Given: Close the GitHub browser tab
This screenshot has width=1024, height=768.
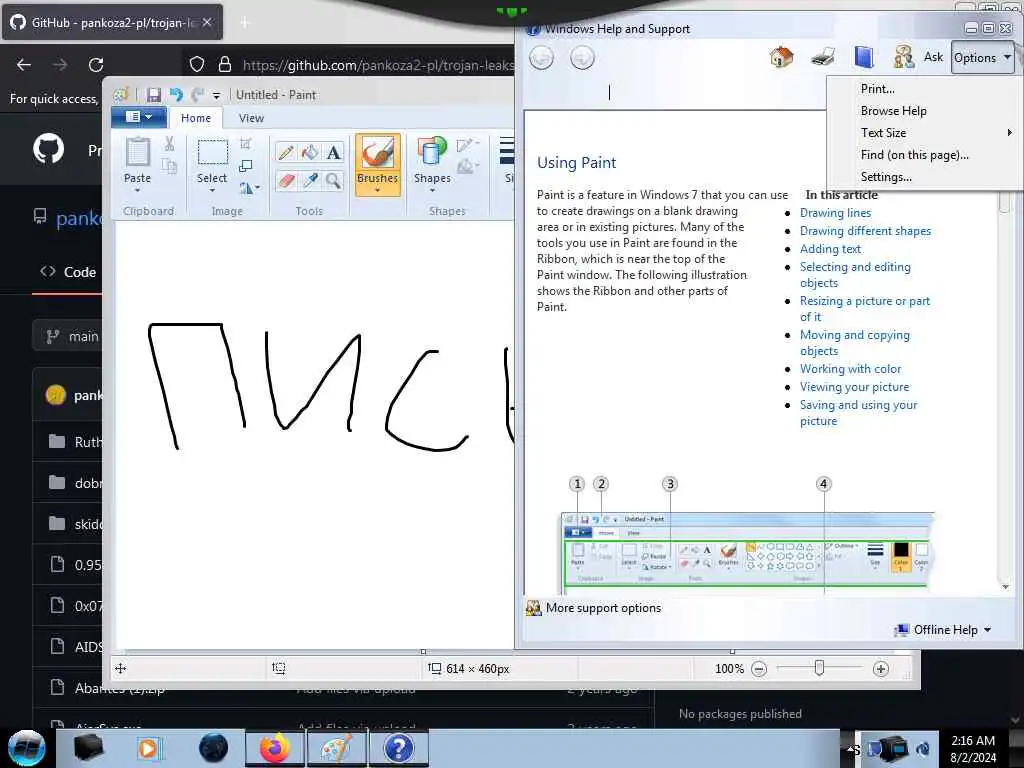Looking at the screenshot, I should click(207, 22).
